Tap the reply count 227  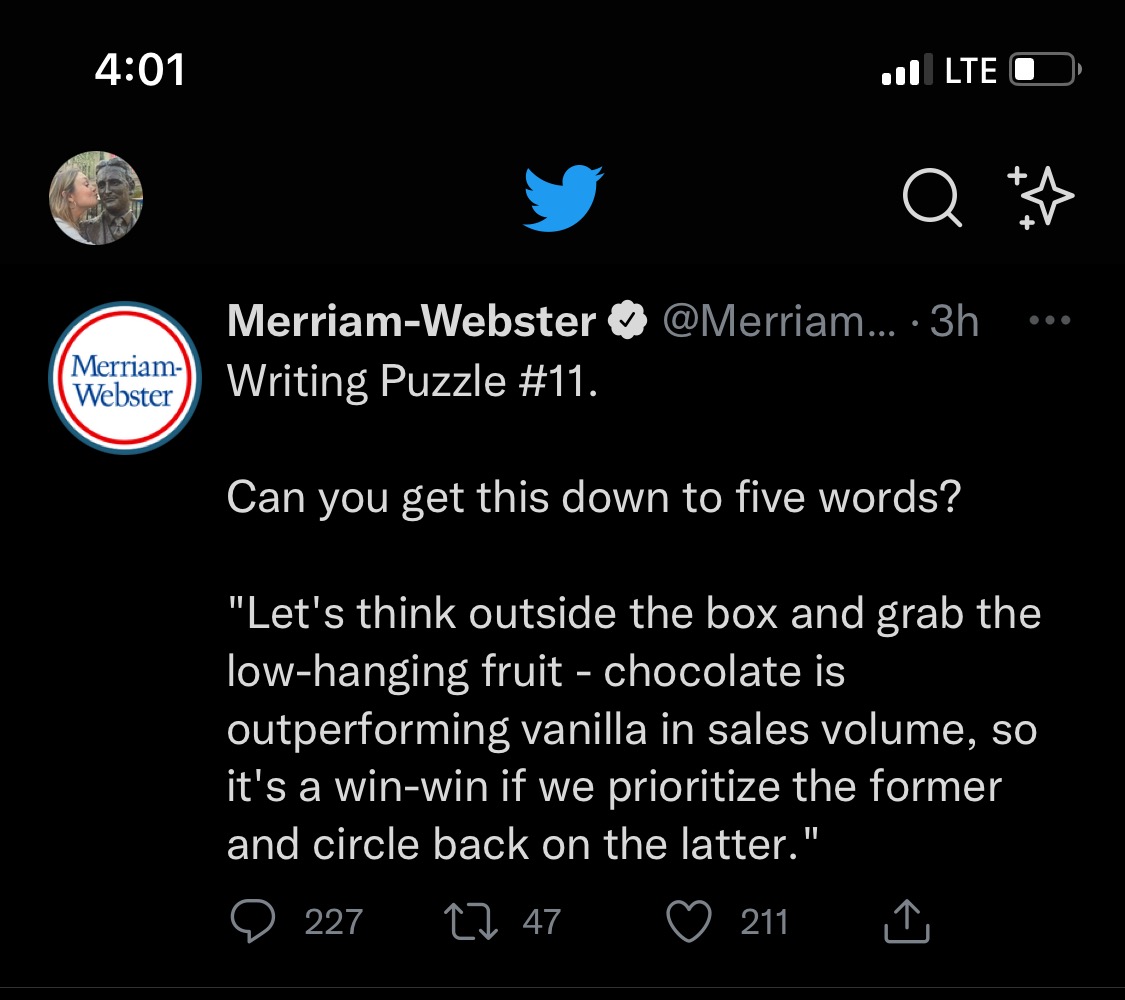pyautogui.click(x=333, y=921)
